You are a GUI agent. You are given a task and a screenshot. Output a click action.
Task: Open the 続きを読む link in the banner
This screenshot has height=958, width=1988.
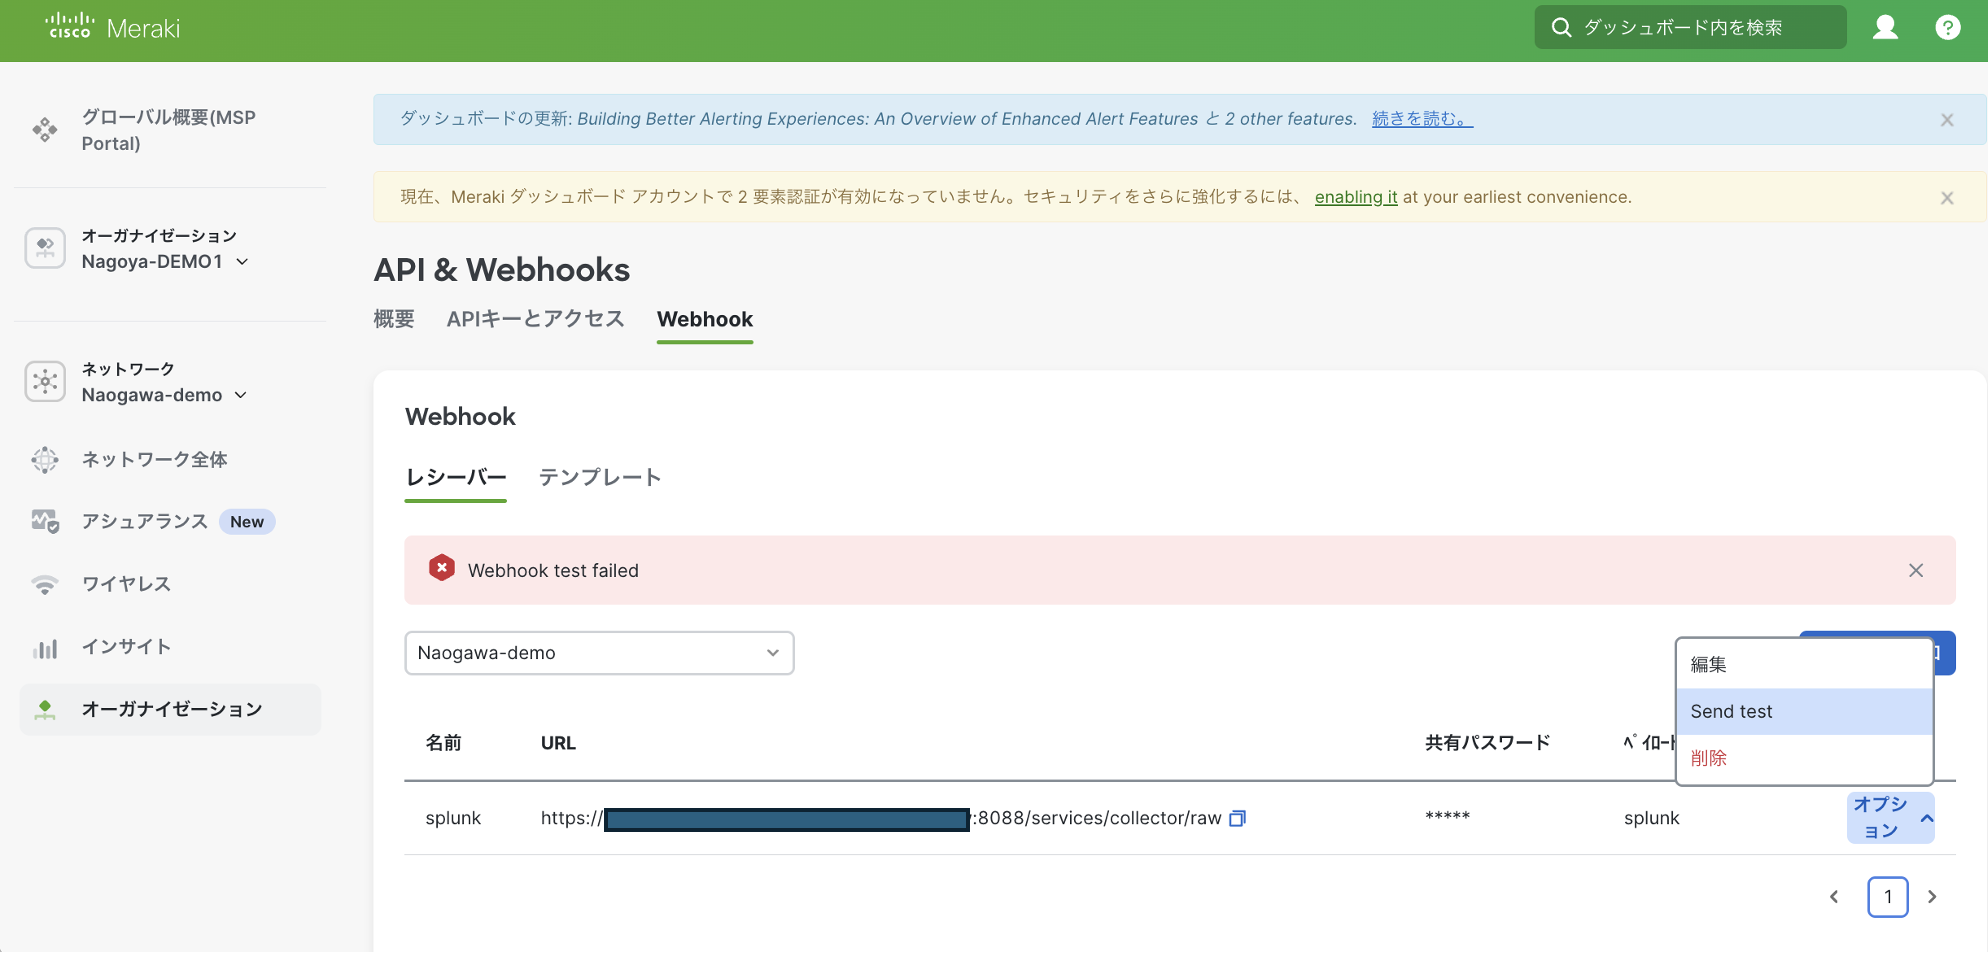(1419, 118)
